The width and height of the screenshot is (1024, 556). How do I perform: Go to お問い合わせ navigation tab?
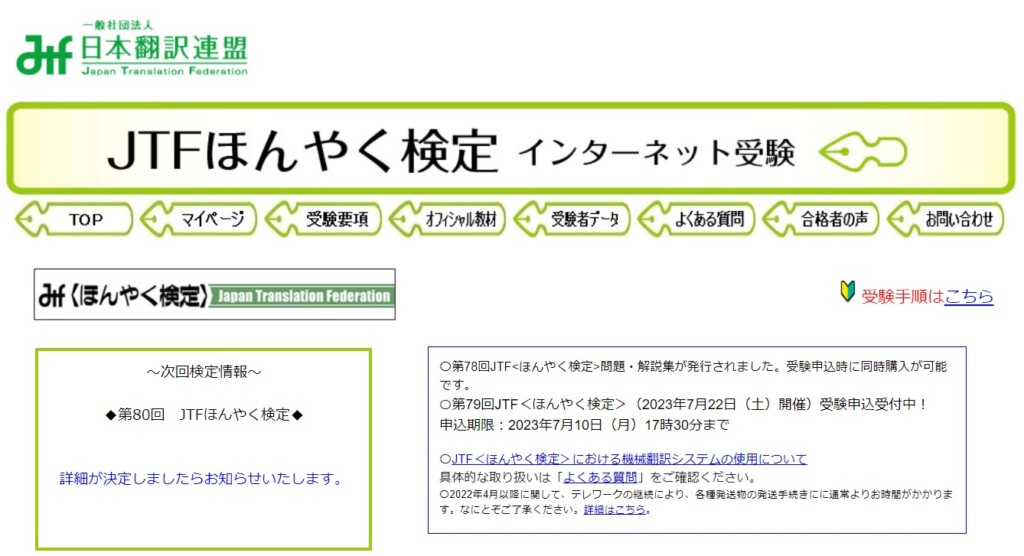(946, 219)
